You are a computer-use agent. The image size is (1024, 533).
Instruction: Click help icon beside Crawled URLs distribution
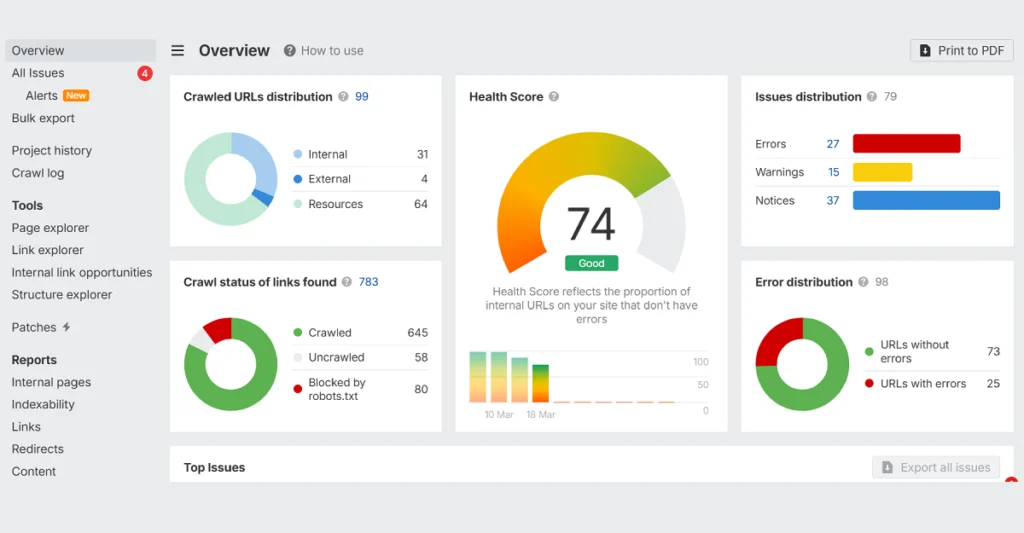click(343, 97)
